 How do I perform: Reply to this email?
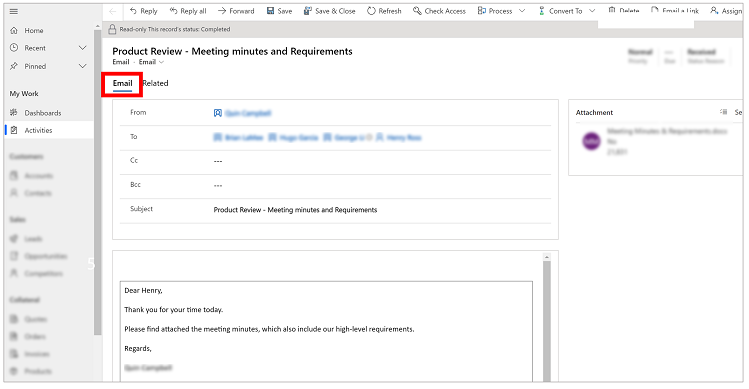(143, 11)
